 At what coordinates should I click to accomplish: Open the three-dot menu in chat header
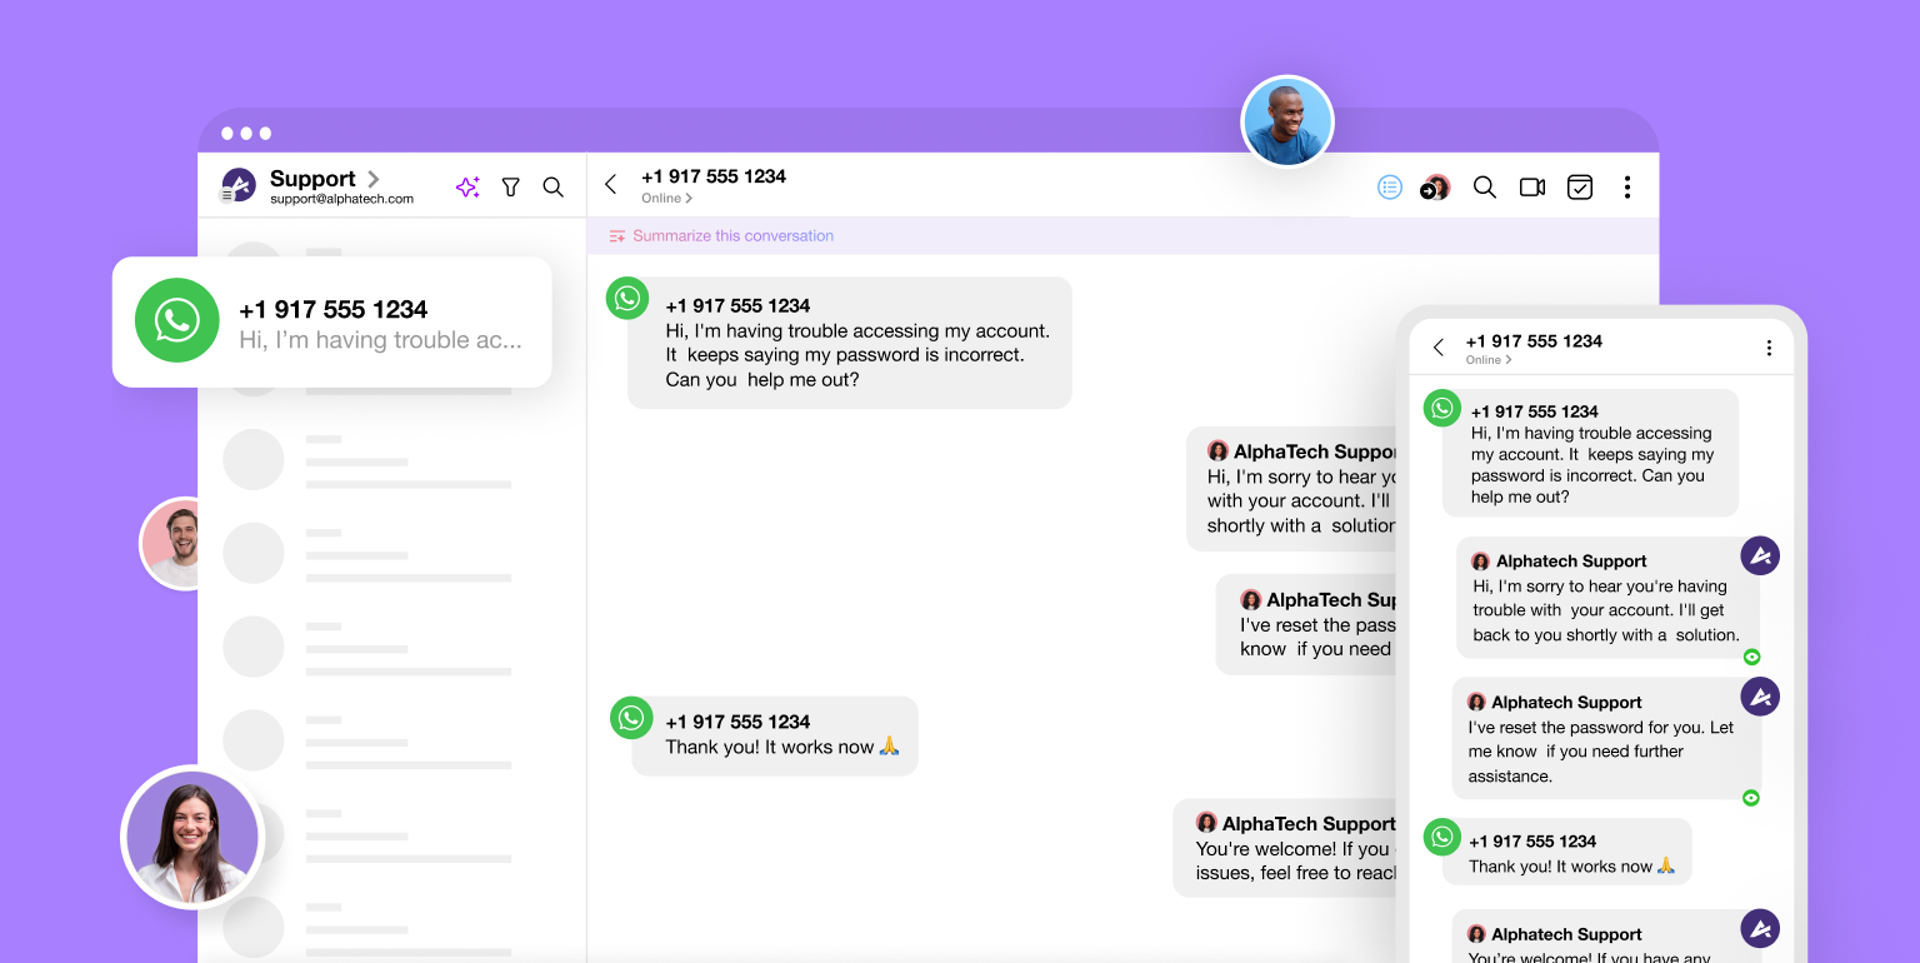click(1627, 187)
